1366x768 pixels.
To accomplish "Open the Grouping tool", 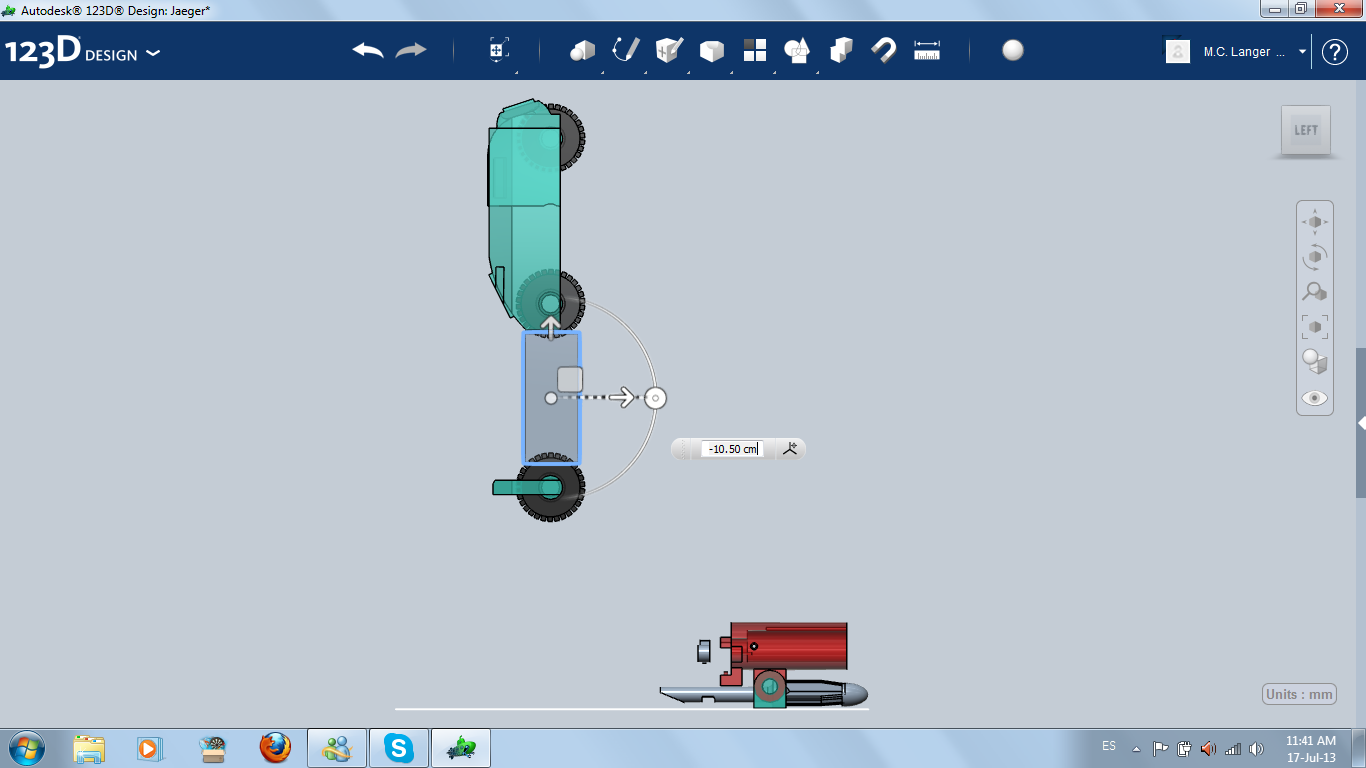I will click(797, 50).
